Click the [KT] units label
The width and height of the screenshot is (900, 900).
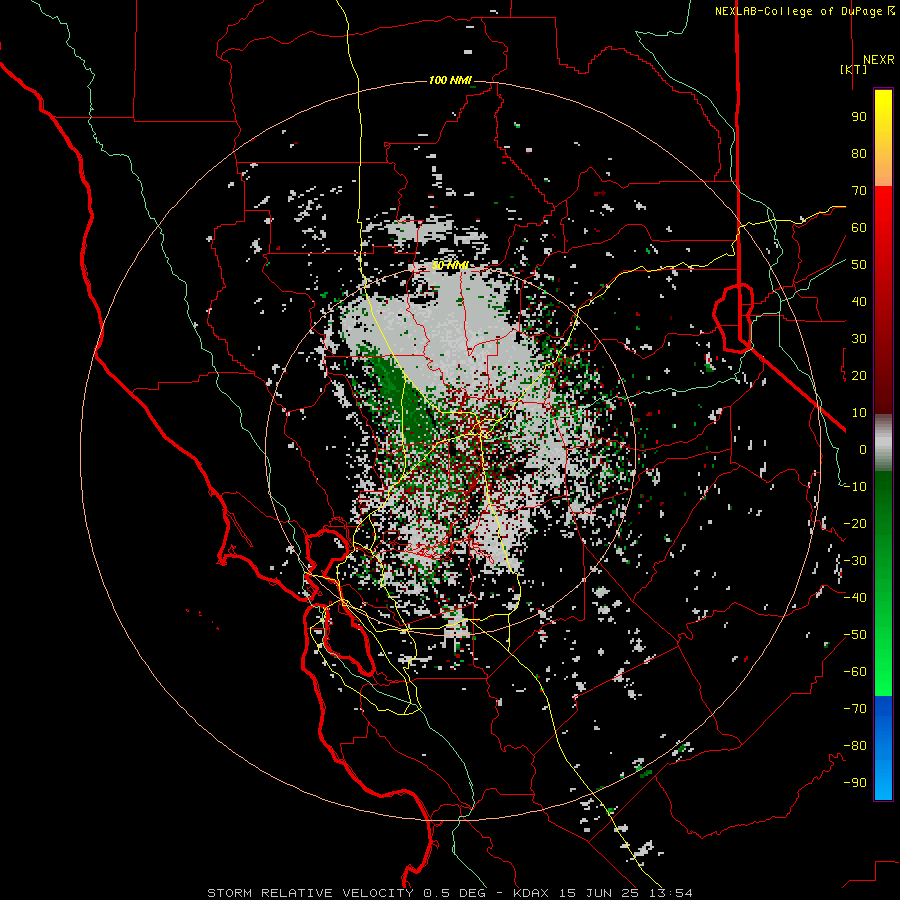click(853, 69)
